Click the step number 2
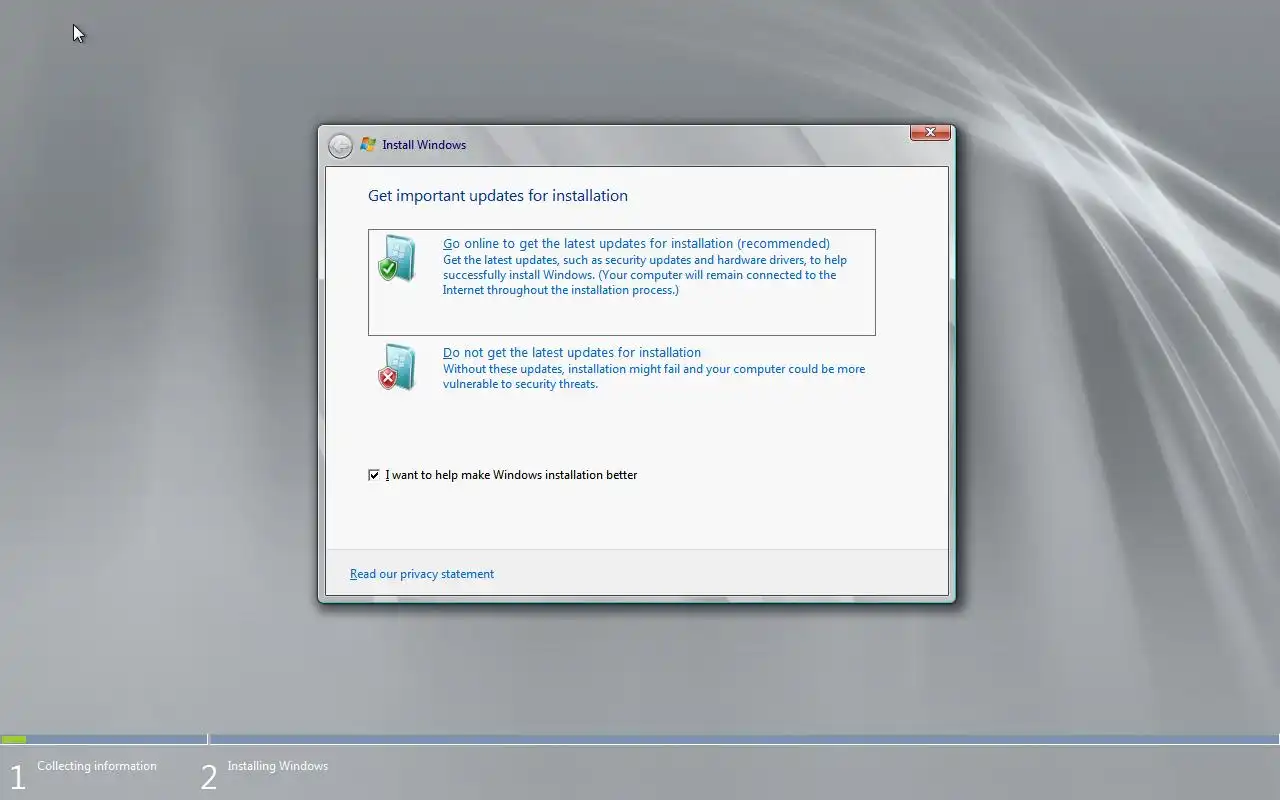The image size is (1280, 800). [208, 777]
